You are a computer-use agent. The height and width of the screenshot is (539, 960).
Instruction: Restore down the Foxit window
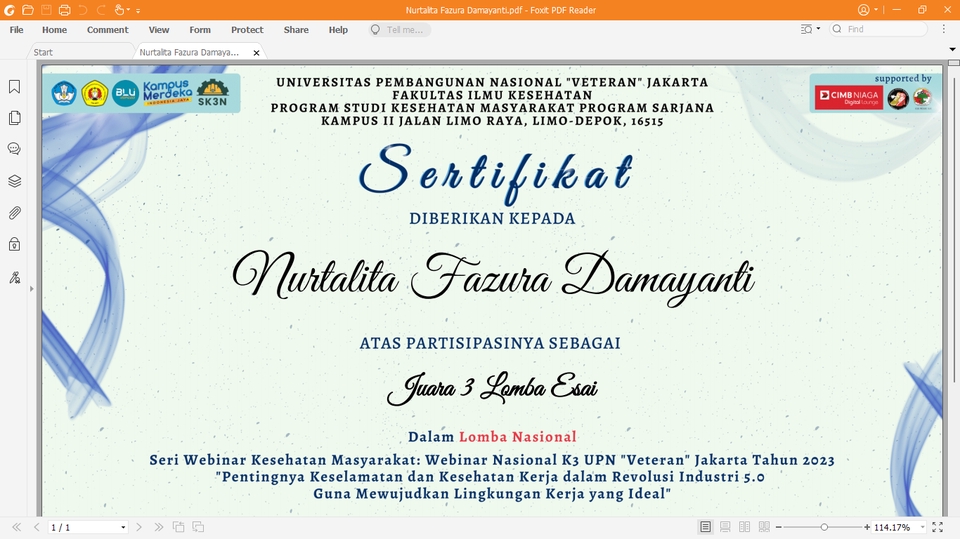point(922,10)
